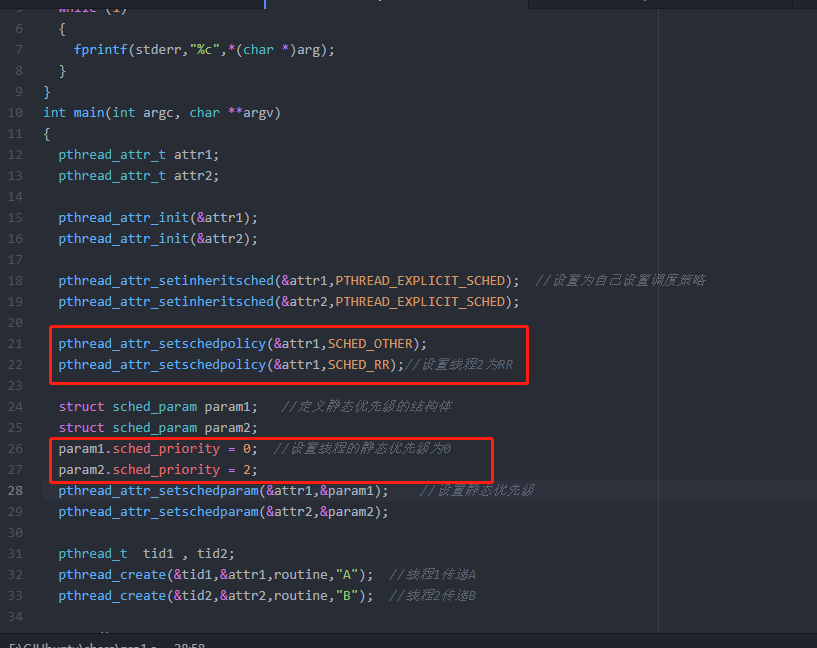The width and height of the screenshot is (817, 648).
Task: Click the tid2 variable declaration
Action: 212,553
